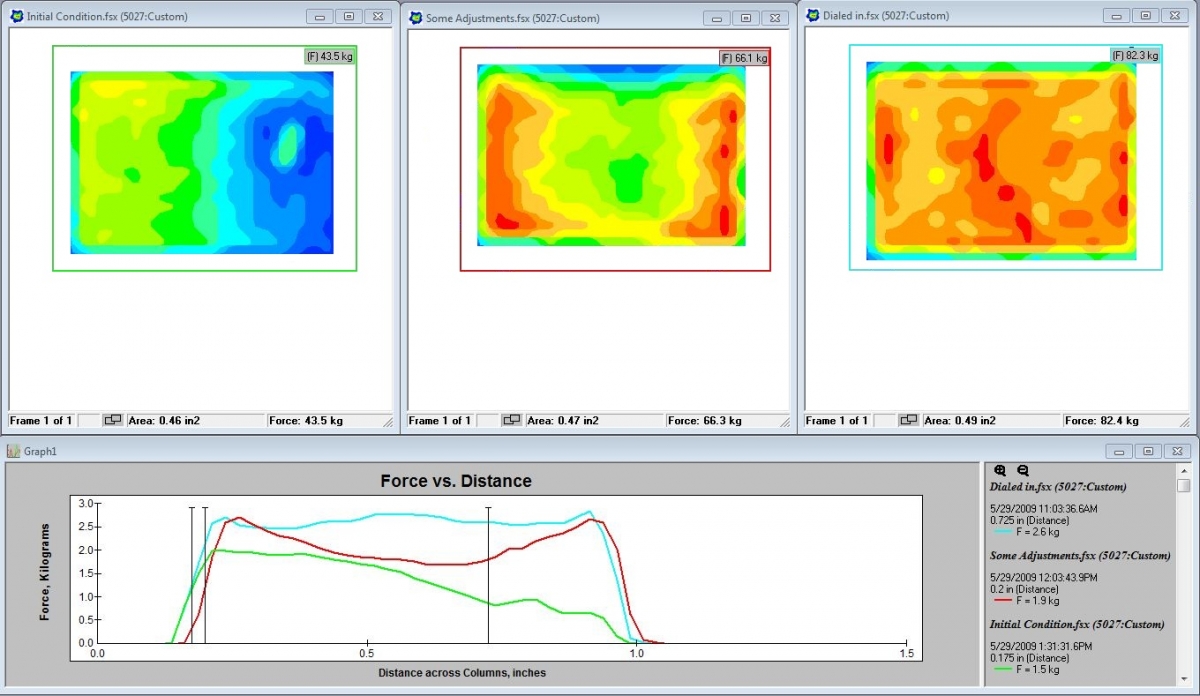Image resolution: width=1200 pixels, height=696 pixels.
Task: Click the Dialed in.fsx window title icon
Action: 814,16
